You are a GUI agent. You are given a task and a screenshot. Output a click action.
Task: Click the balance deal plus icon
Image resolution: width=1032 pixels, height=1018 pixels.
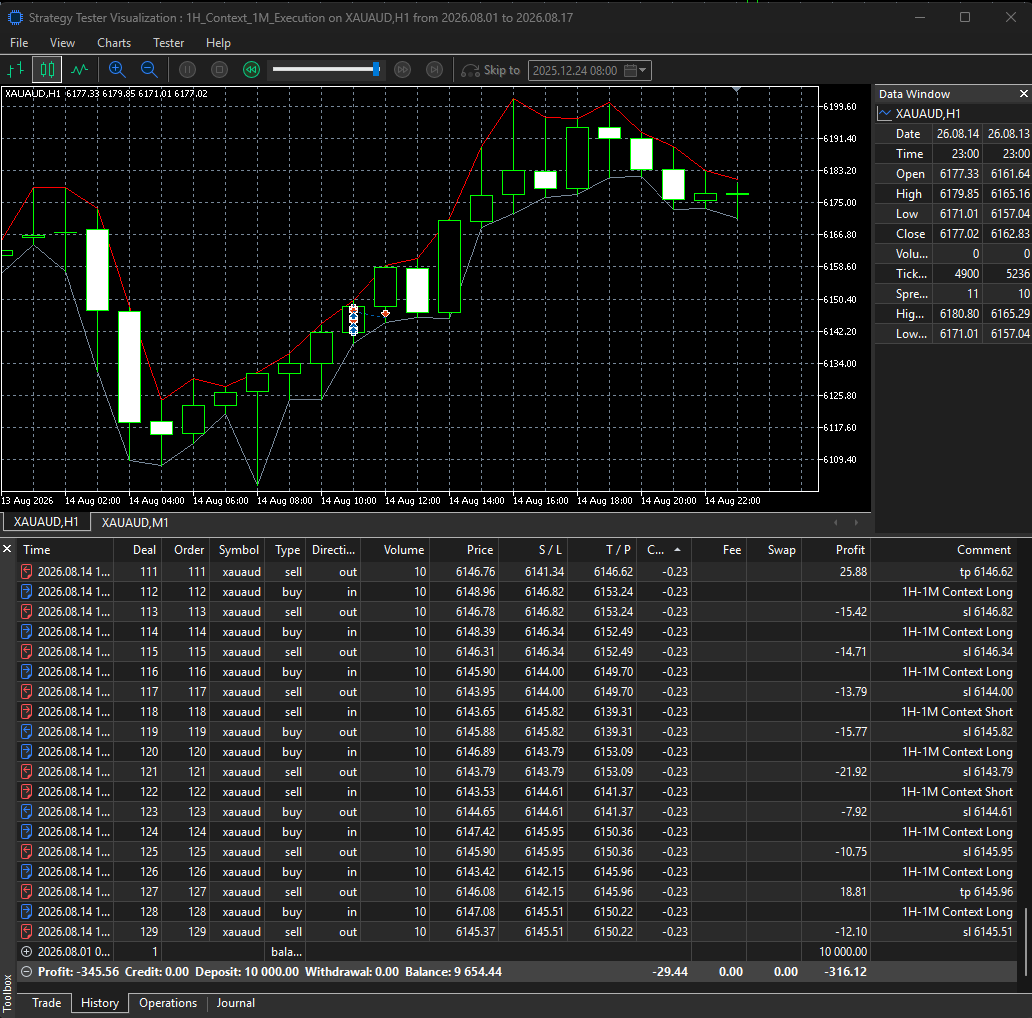click(26, 952)
